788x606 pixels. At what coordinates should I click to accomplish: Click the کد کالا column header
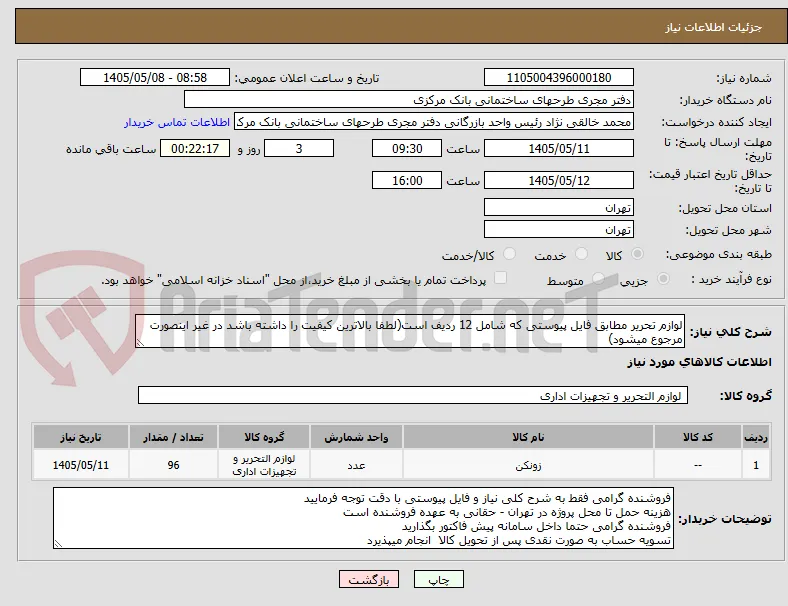point(698,437)
